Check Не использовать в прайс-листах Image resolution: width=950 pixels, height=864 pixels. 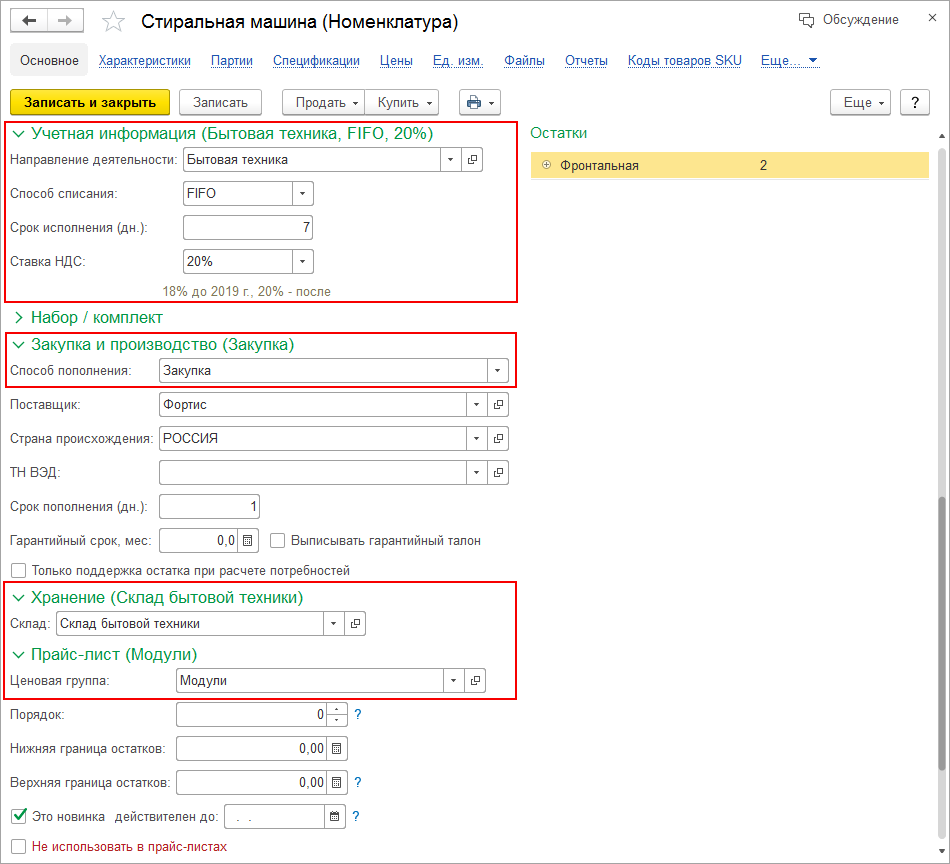tap(19, 846)
